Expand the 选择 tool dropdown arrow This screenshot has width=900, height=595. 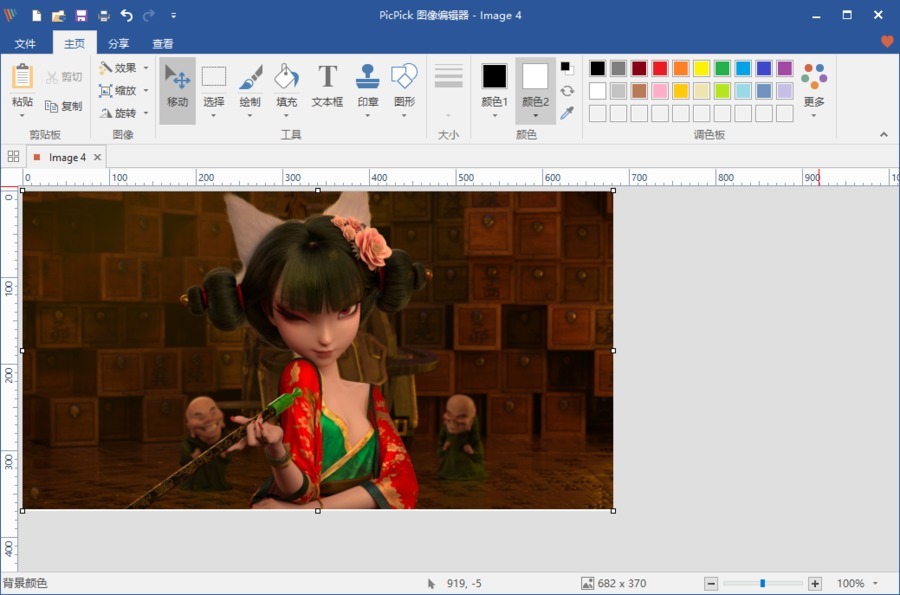coord(214,116)
